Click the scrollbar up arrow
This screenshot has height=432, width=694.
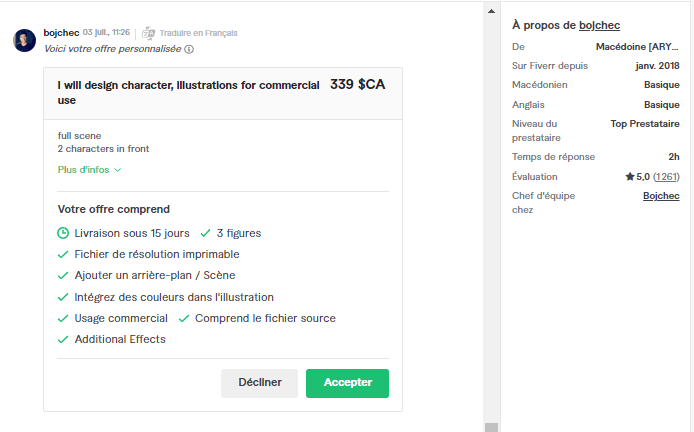click(491, 10)
